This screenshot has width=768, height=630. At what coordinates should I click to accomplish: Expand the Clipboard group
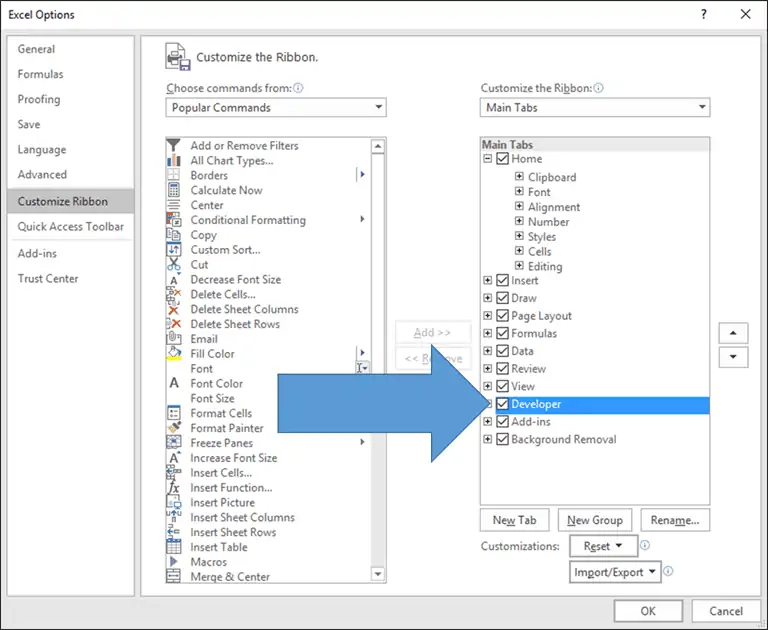[519, 176]
